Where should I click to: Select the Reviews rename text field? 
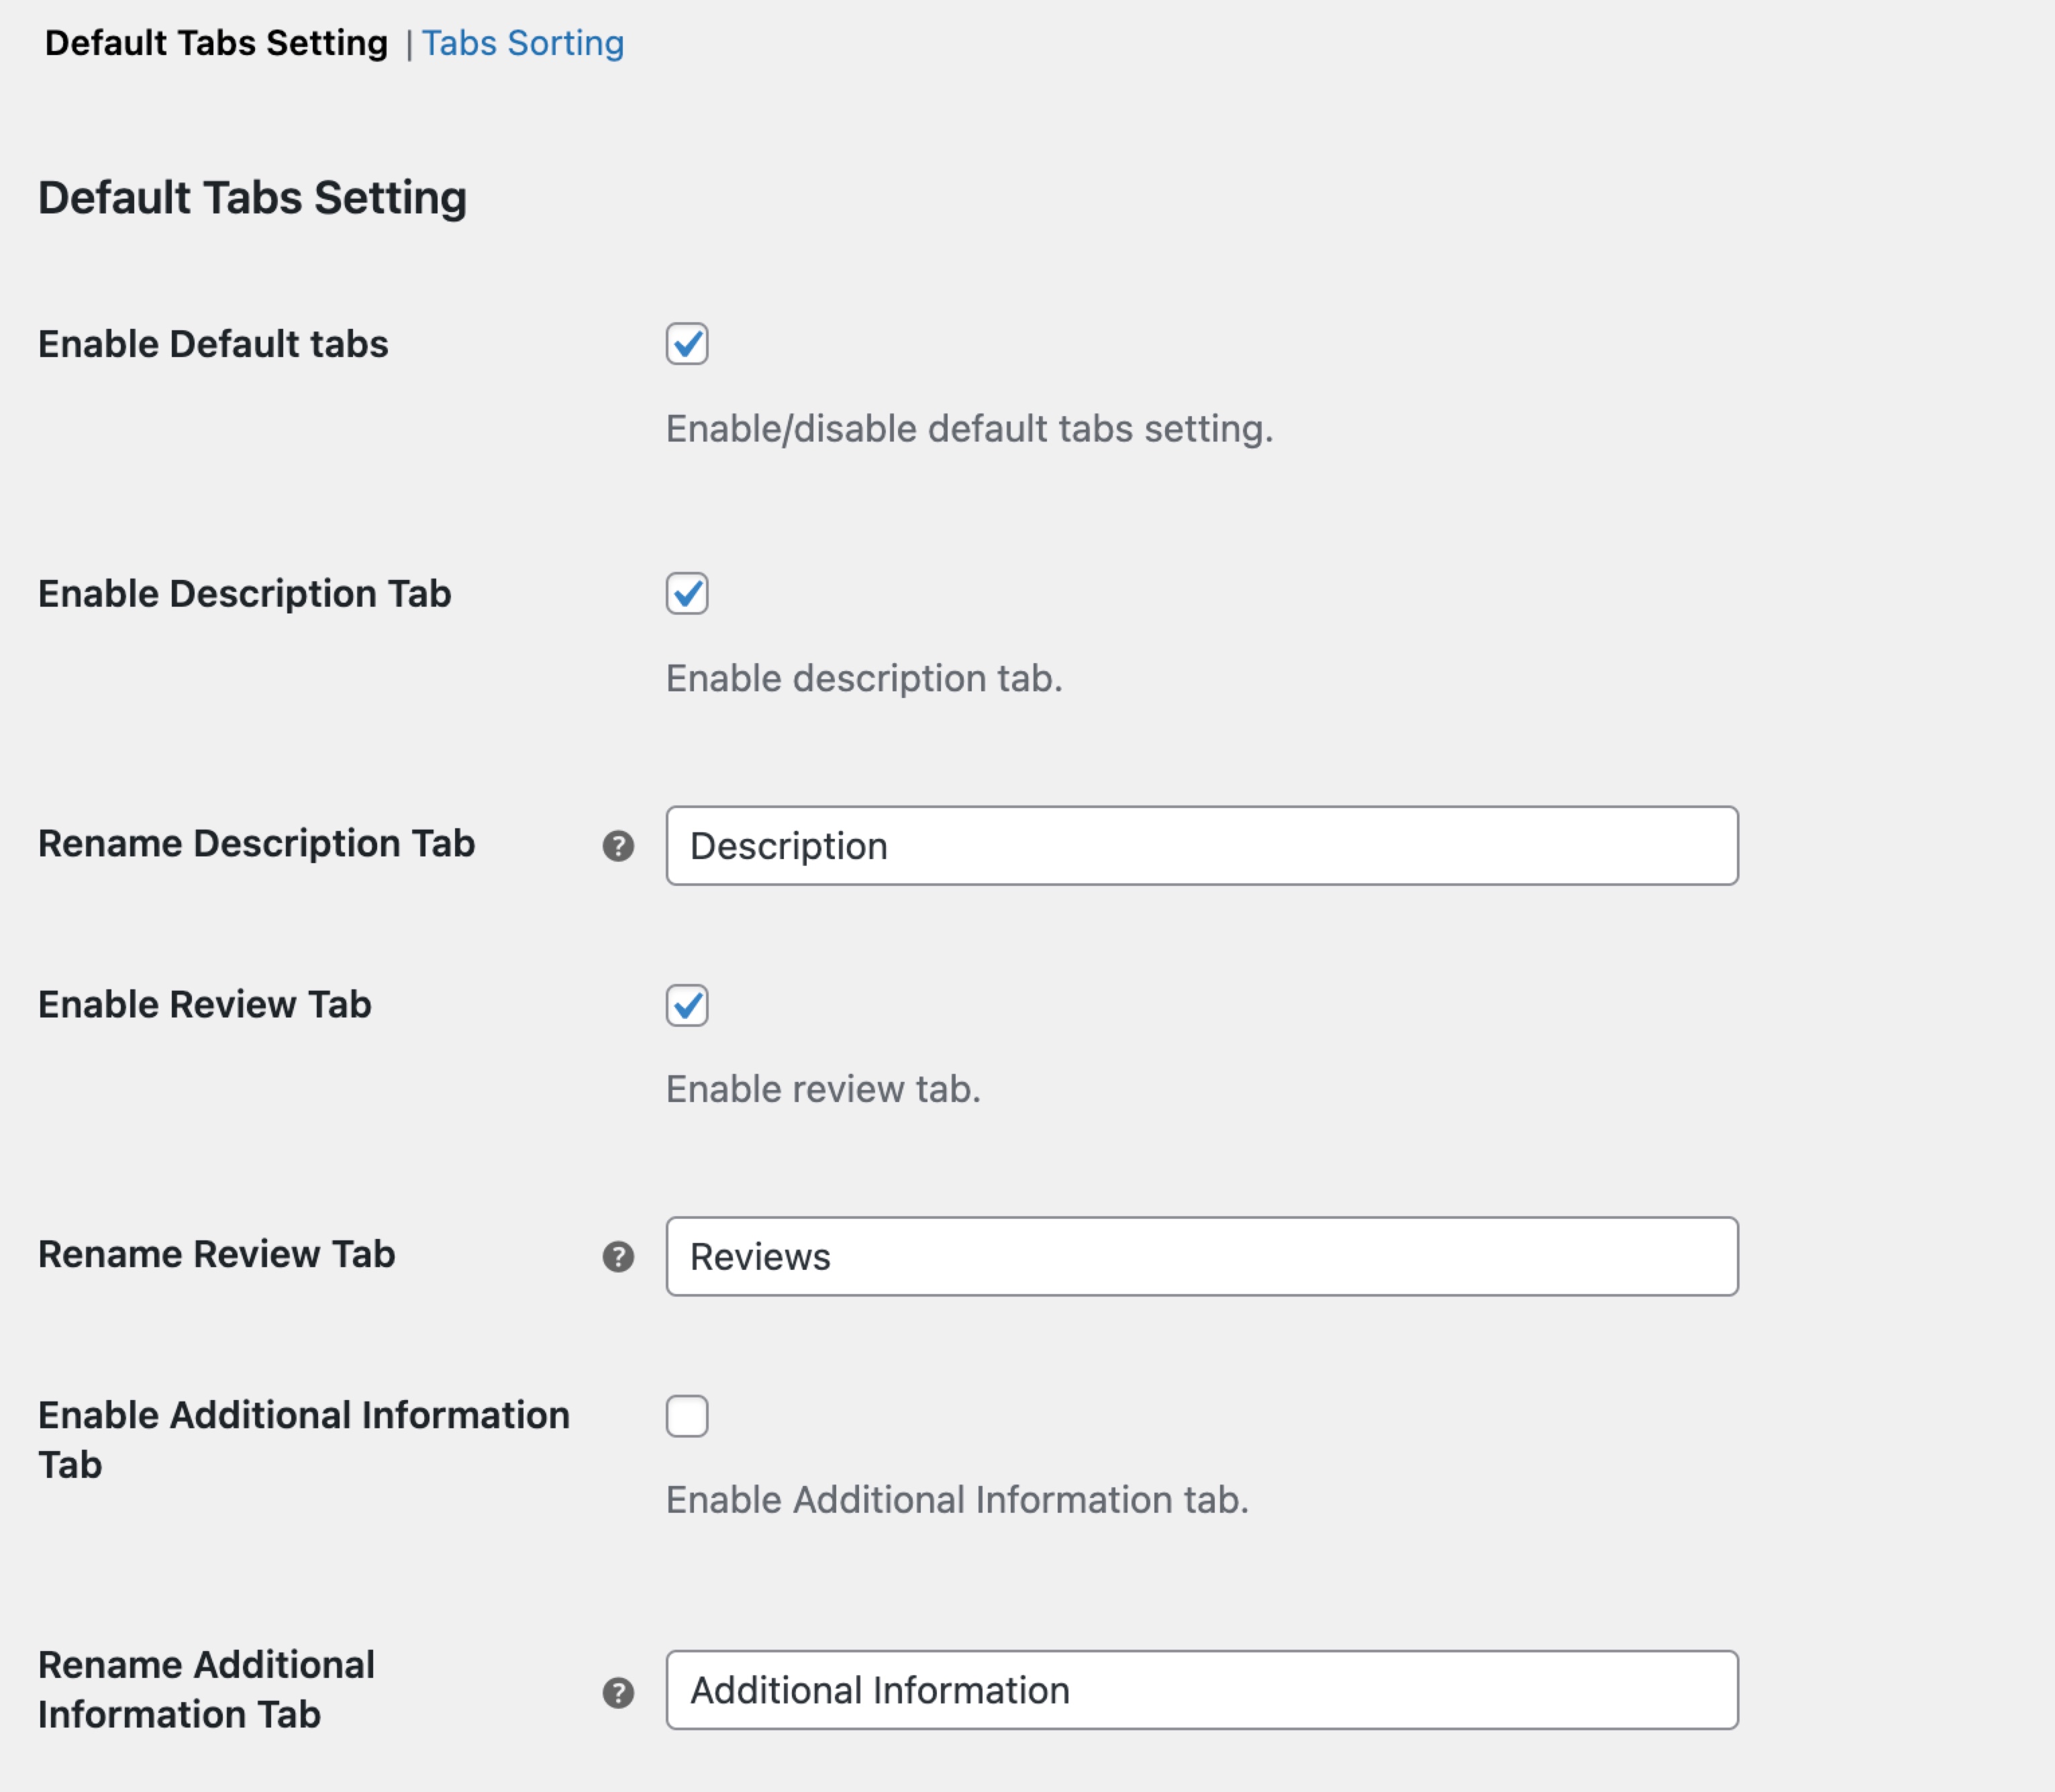(1200, 1257)
